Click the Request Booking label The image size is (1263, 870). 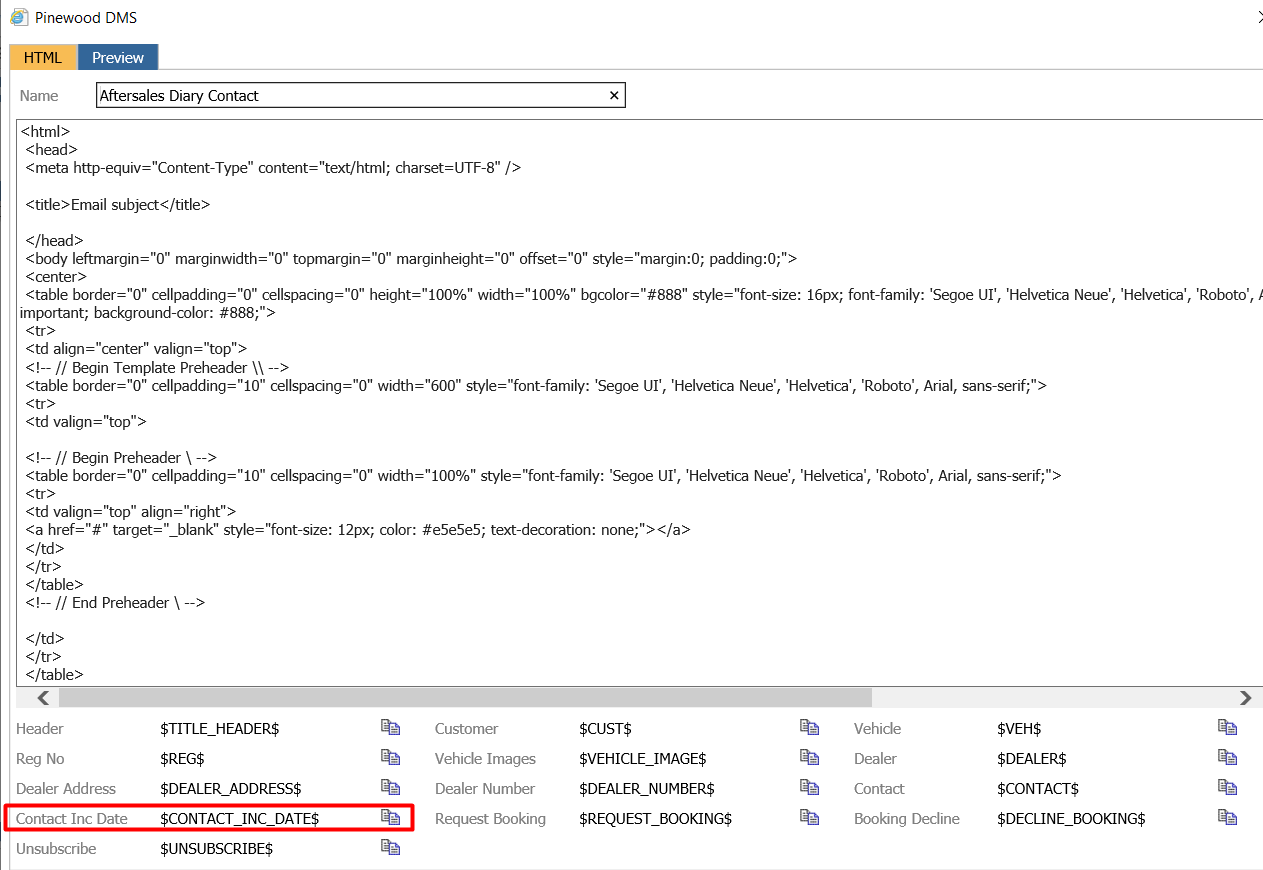tap(490, 819)
